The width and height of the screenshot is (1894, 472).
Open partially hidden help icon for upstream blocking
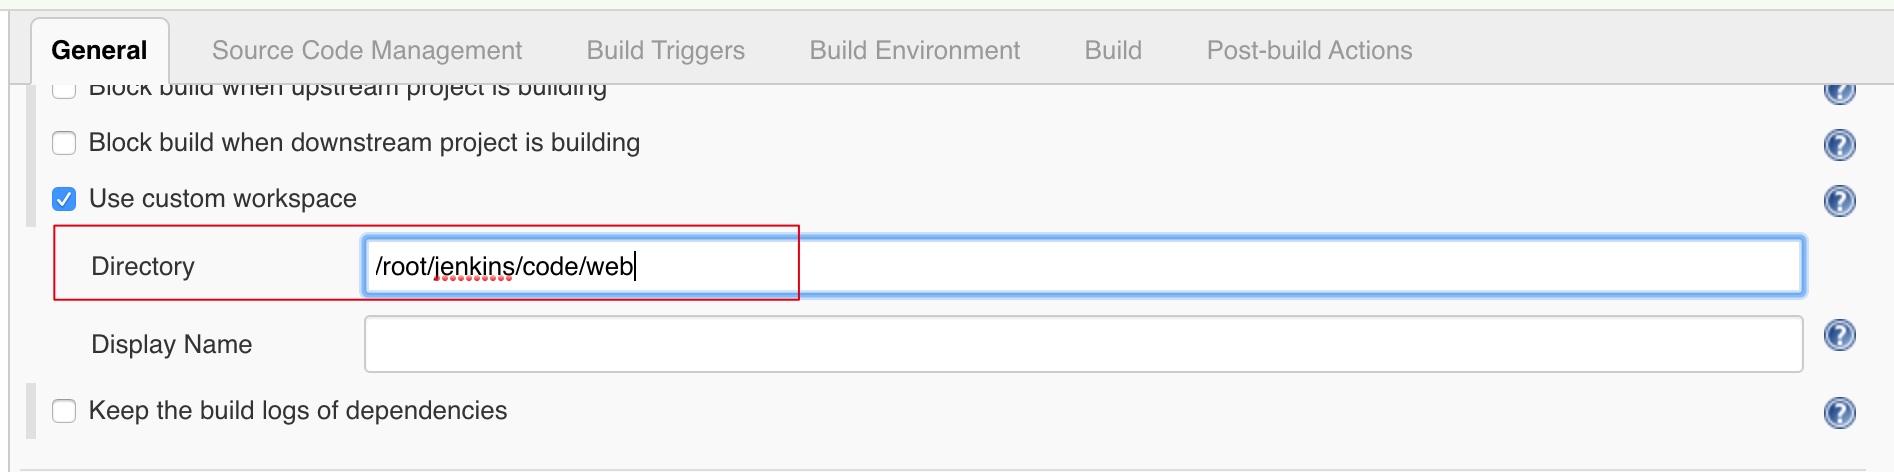click(x=1839, y=93)
